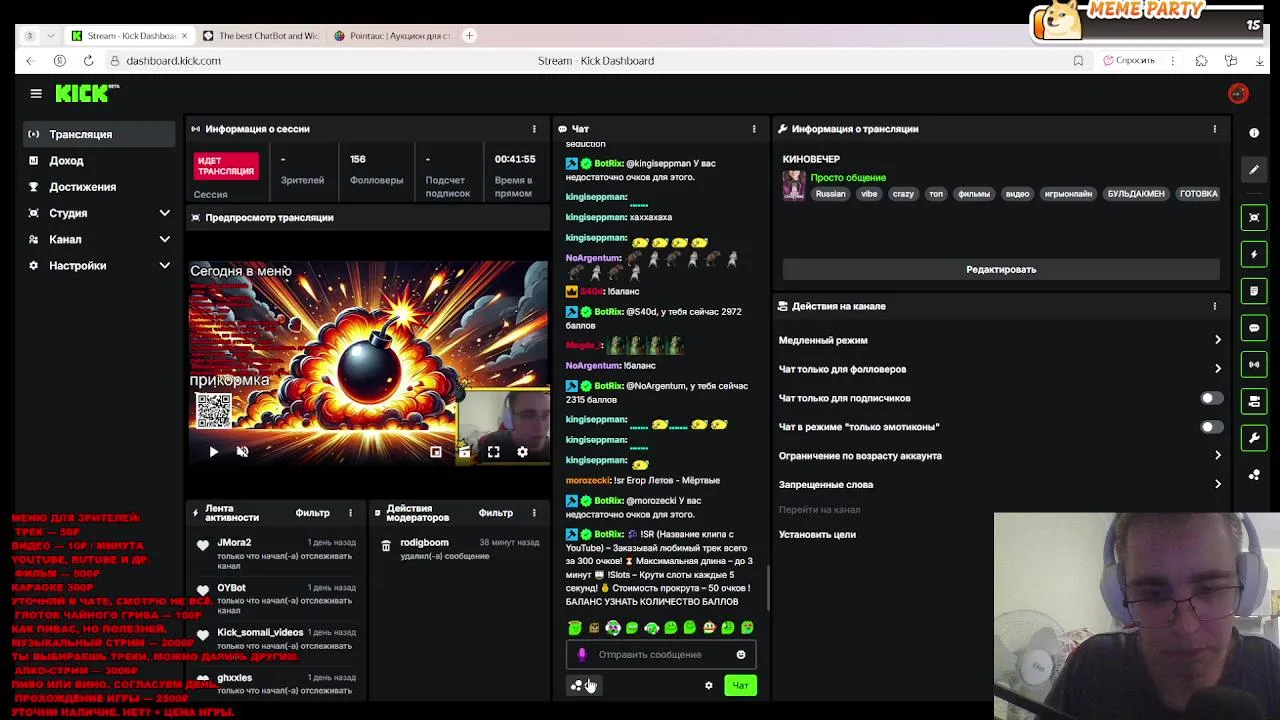Bookmark this page in browser
The height and width of the screenshot is (720, 1280).
point(1078,61)
